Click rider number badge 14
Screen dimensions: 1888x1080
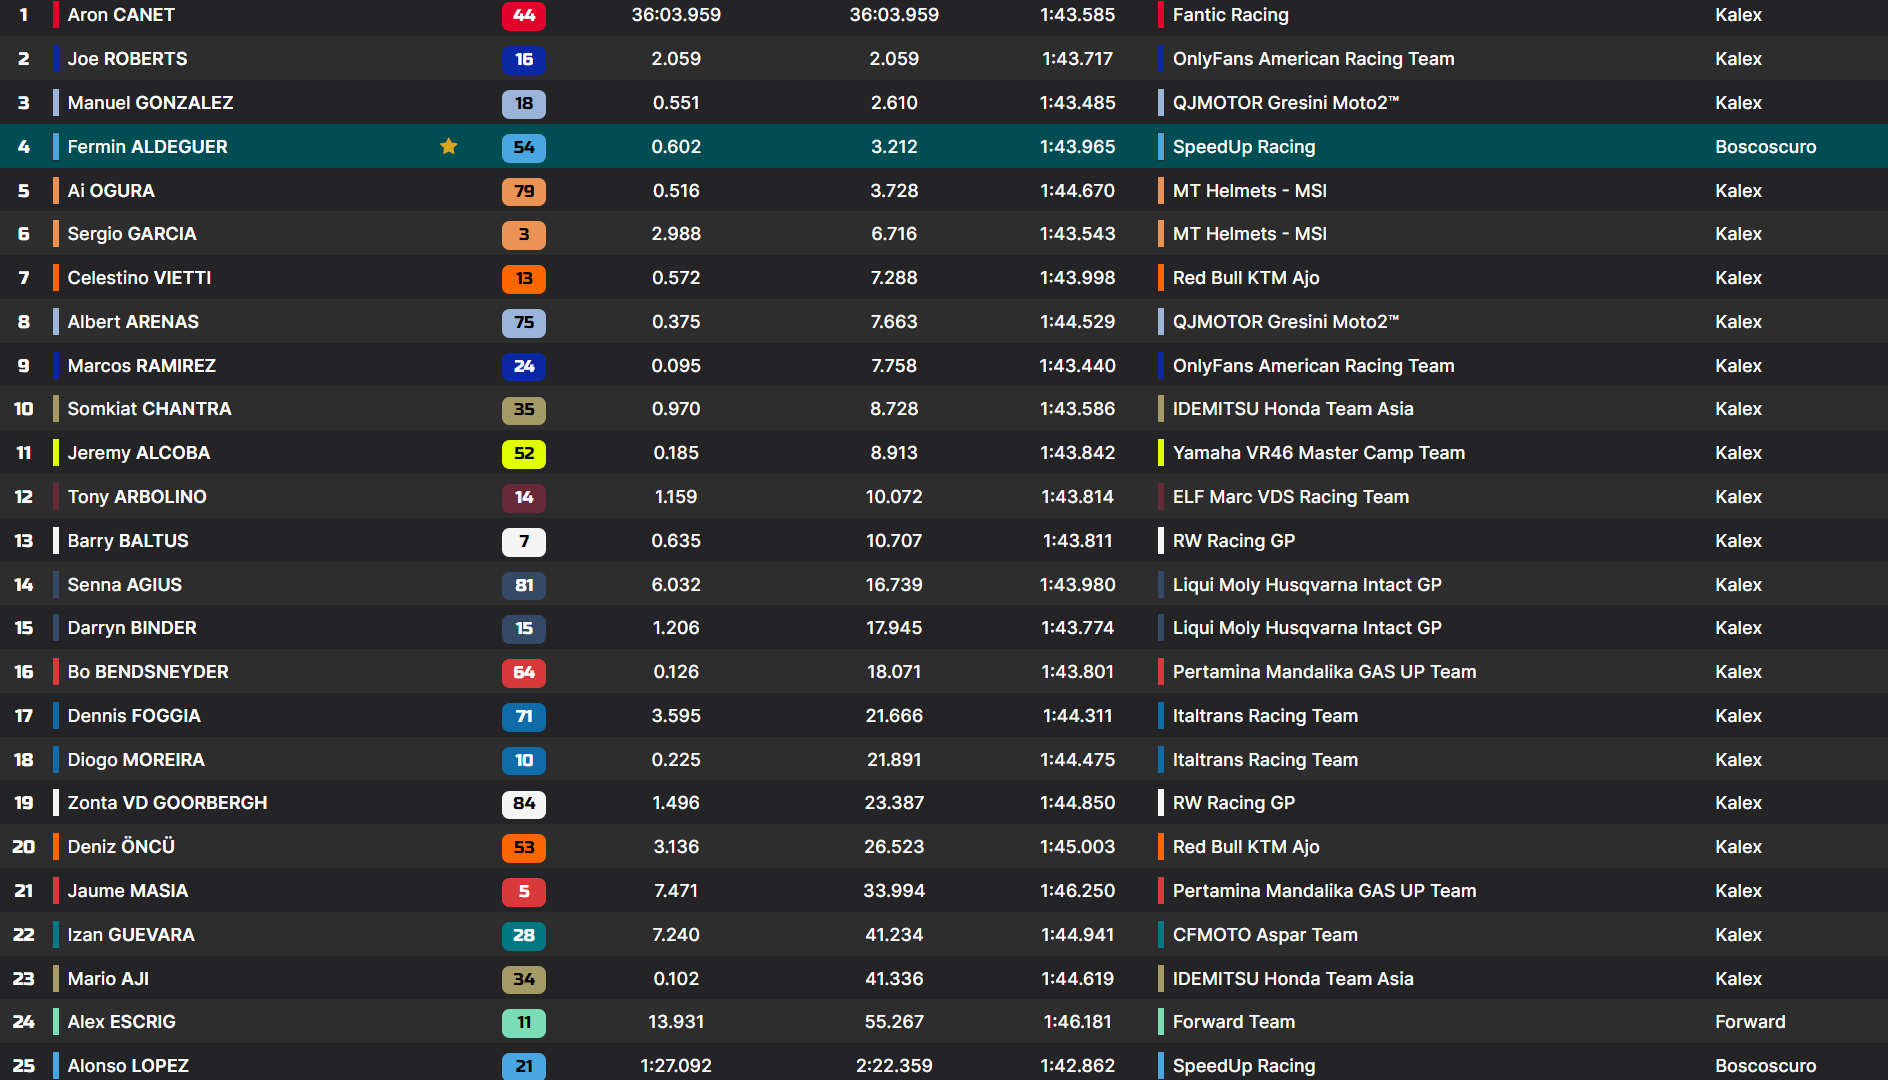524,497
